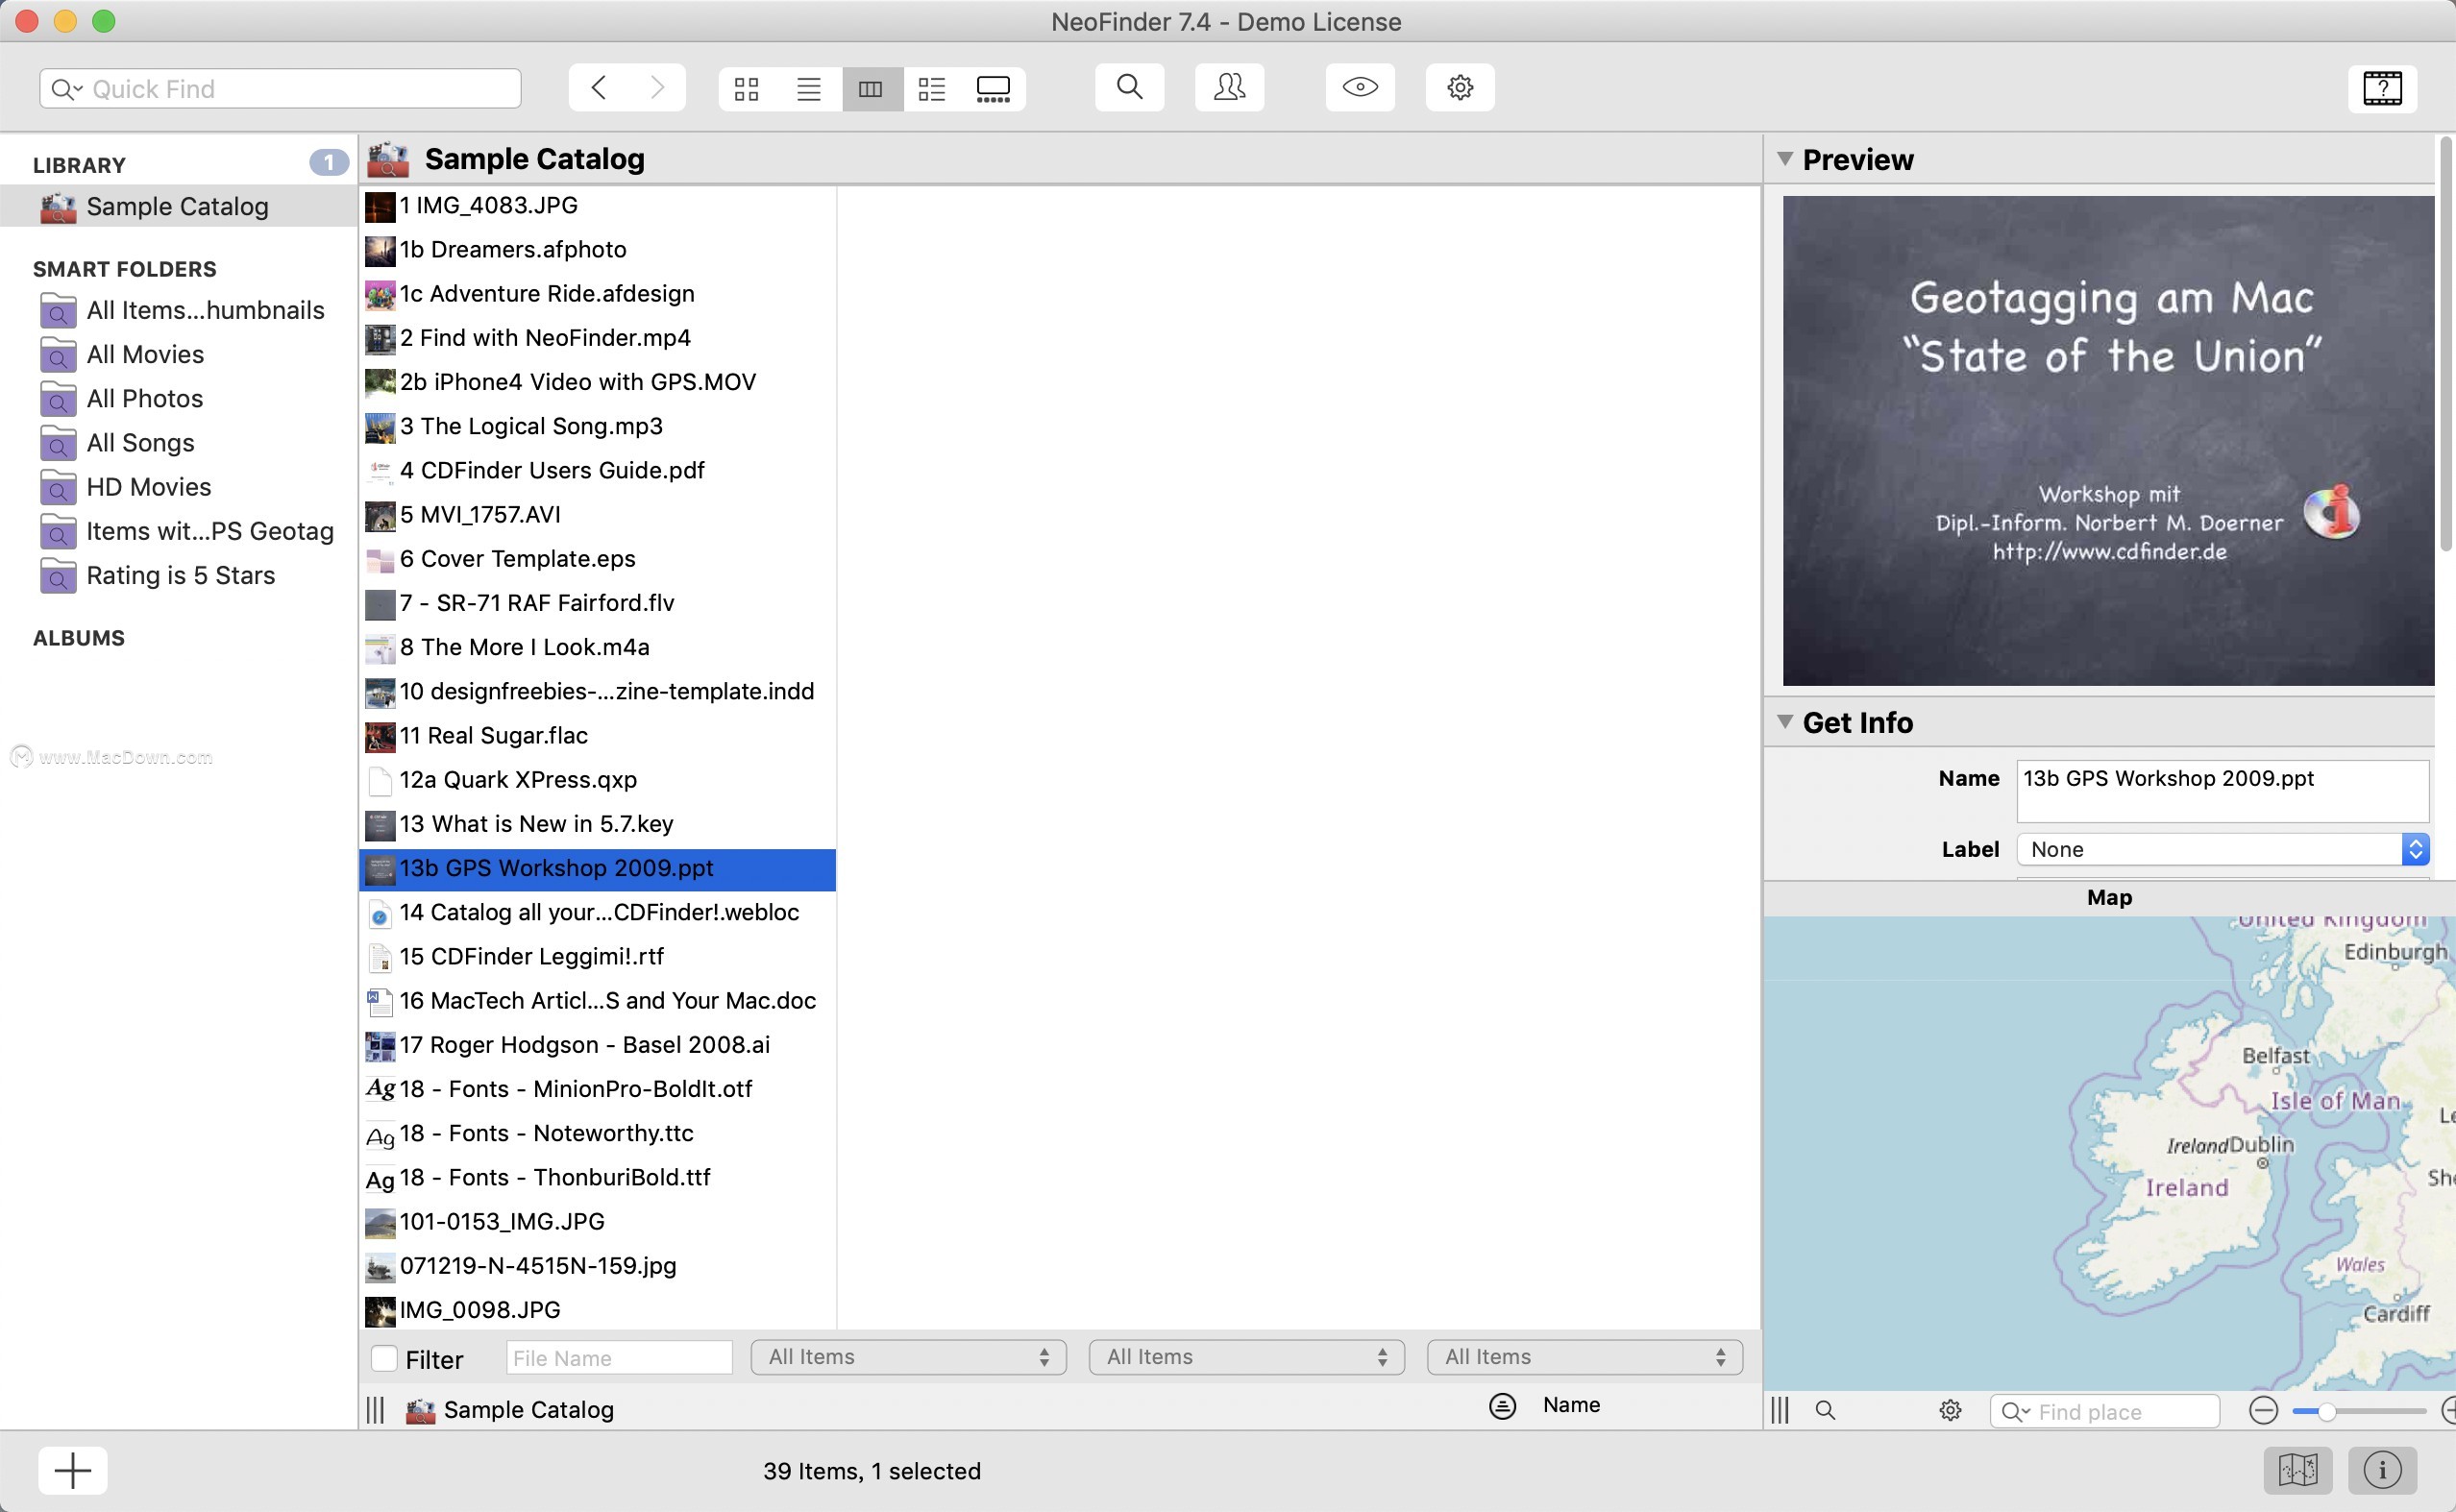Click the back navigation arrow
The height and width of the screenshot is (1512, 2456).
598,87
